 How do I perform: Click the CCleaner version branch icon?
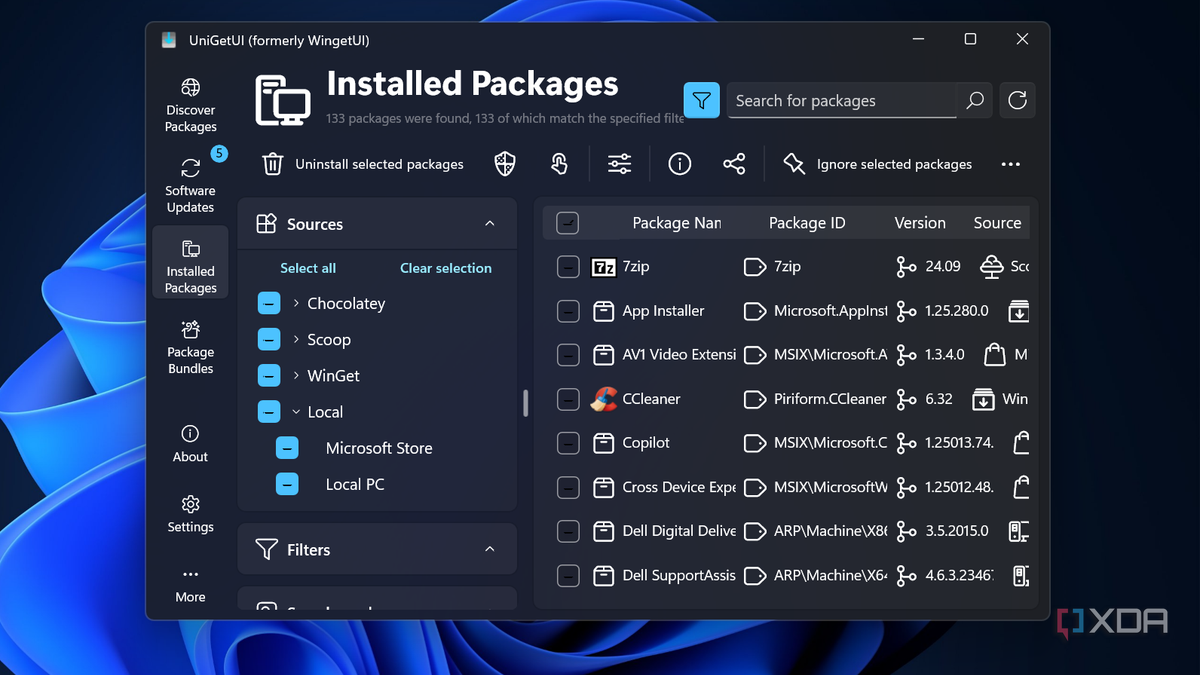click(x=906, y=399)
